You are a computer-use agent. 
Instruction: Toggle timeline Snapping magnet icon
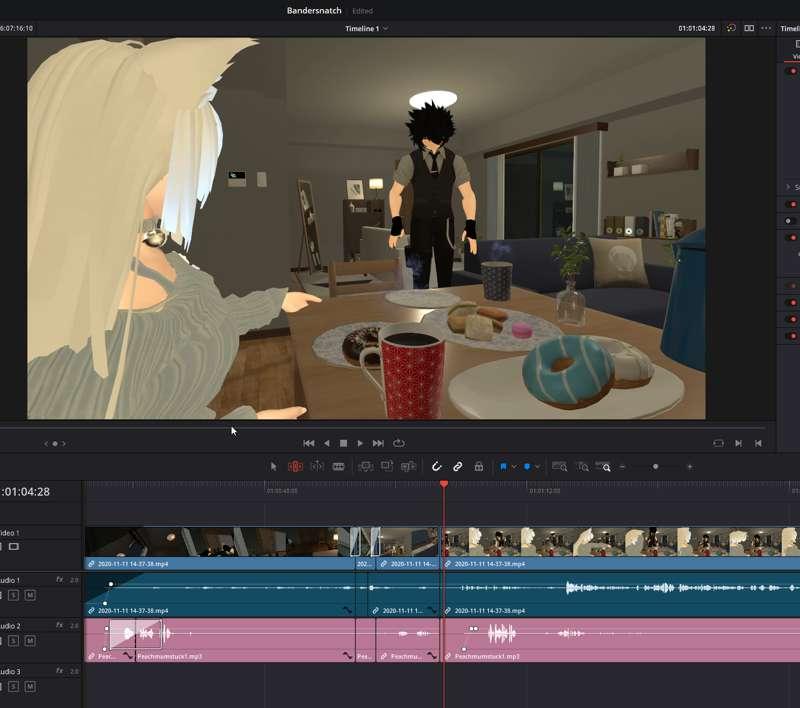tap(436, 466)
